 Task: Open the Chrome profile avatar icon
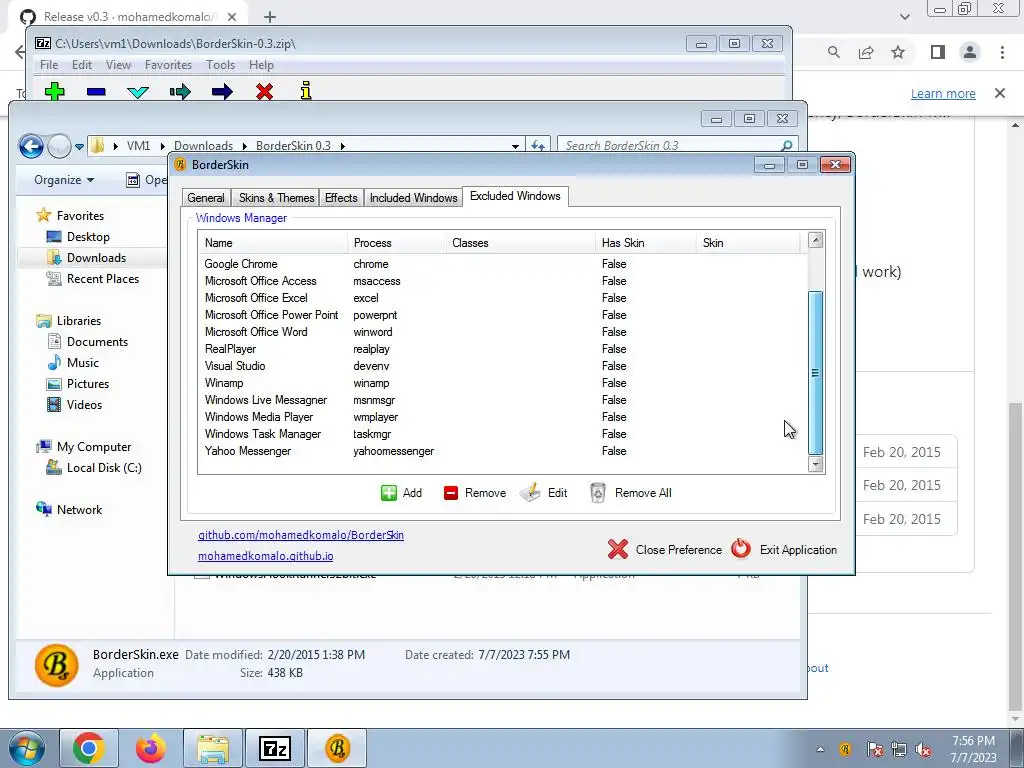tap(970, 52)
